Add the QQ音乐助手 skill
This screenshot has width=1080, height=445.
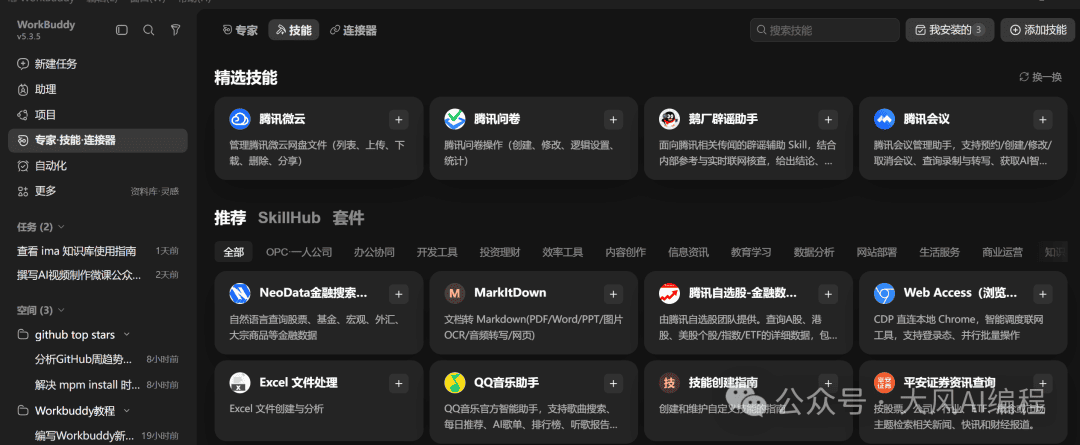click(x=613, y=383)
